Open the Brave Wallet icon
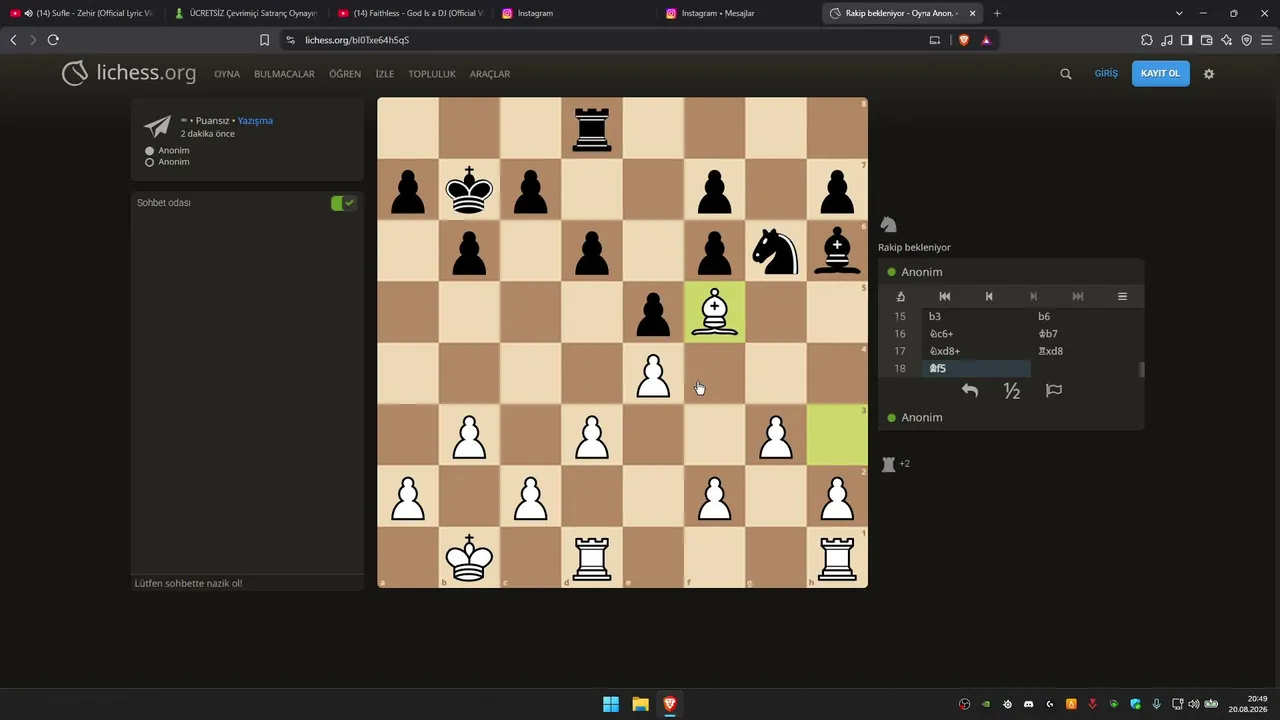Image resolution: width=1280 pixels, height=720 pixels. [1207, 40]
